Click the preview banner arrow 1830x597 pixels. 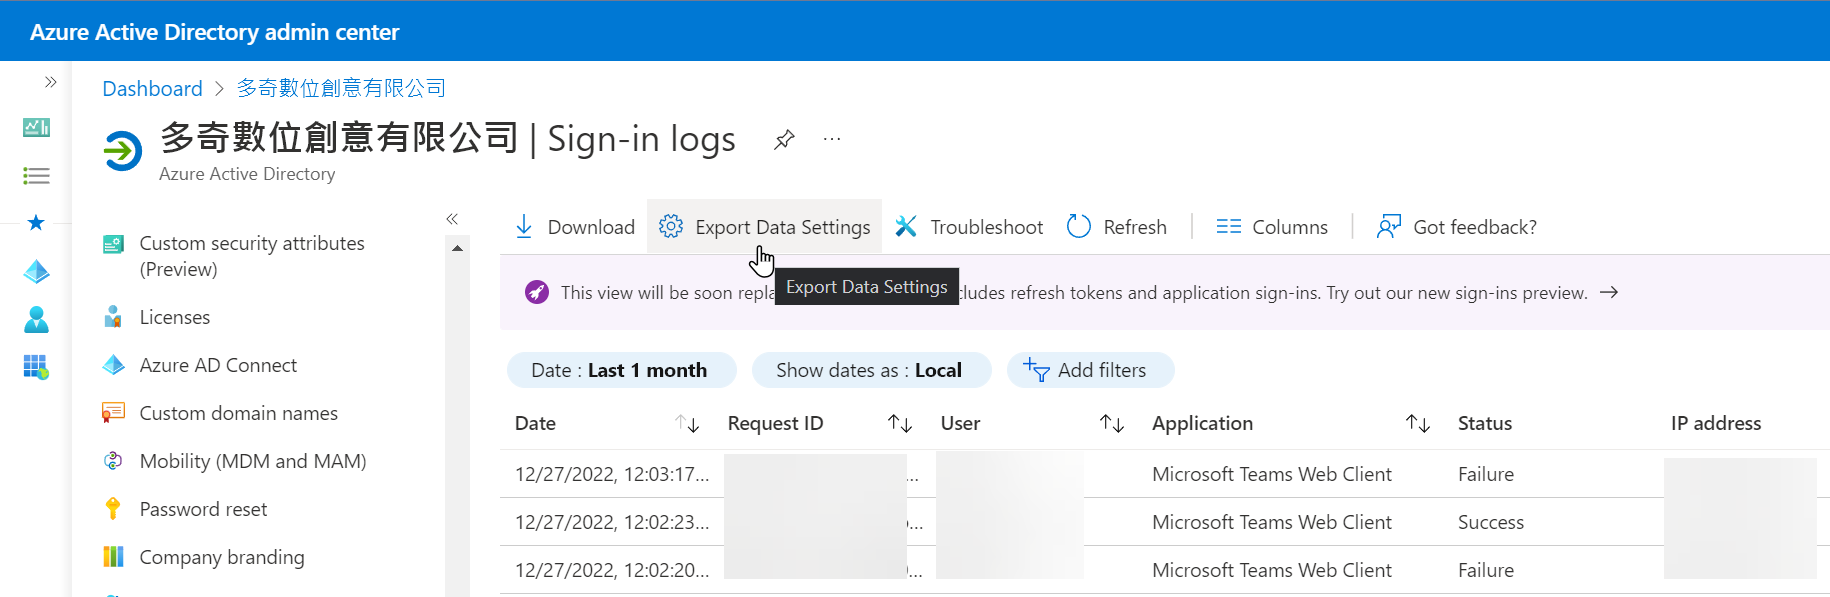[x=1609, y=293]
